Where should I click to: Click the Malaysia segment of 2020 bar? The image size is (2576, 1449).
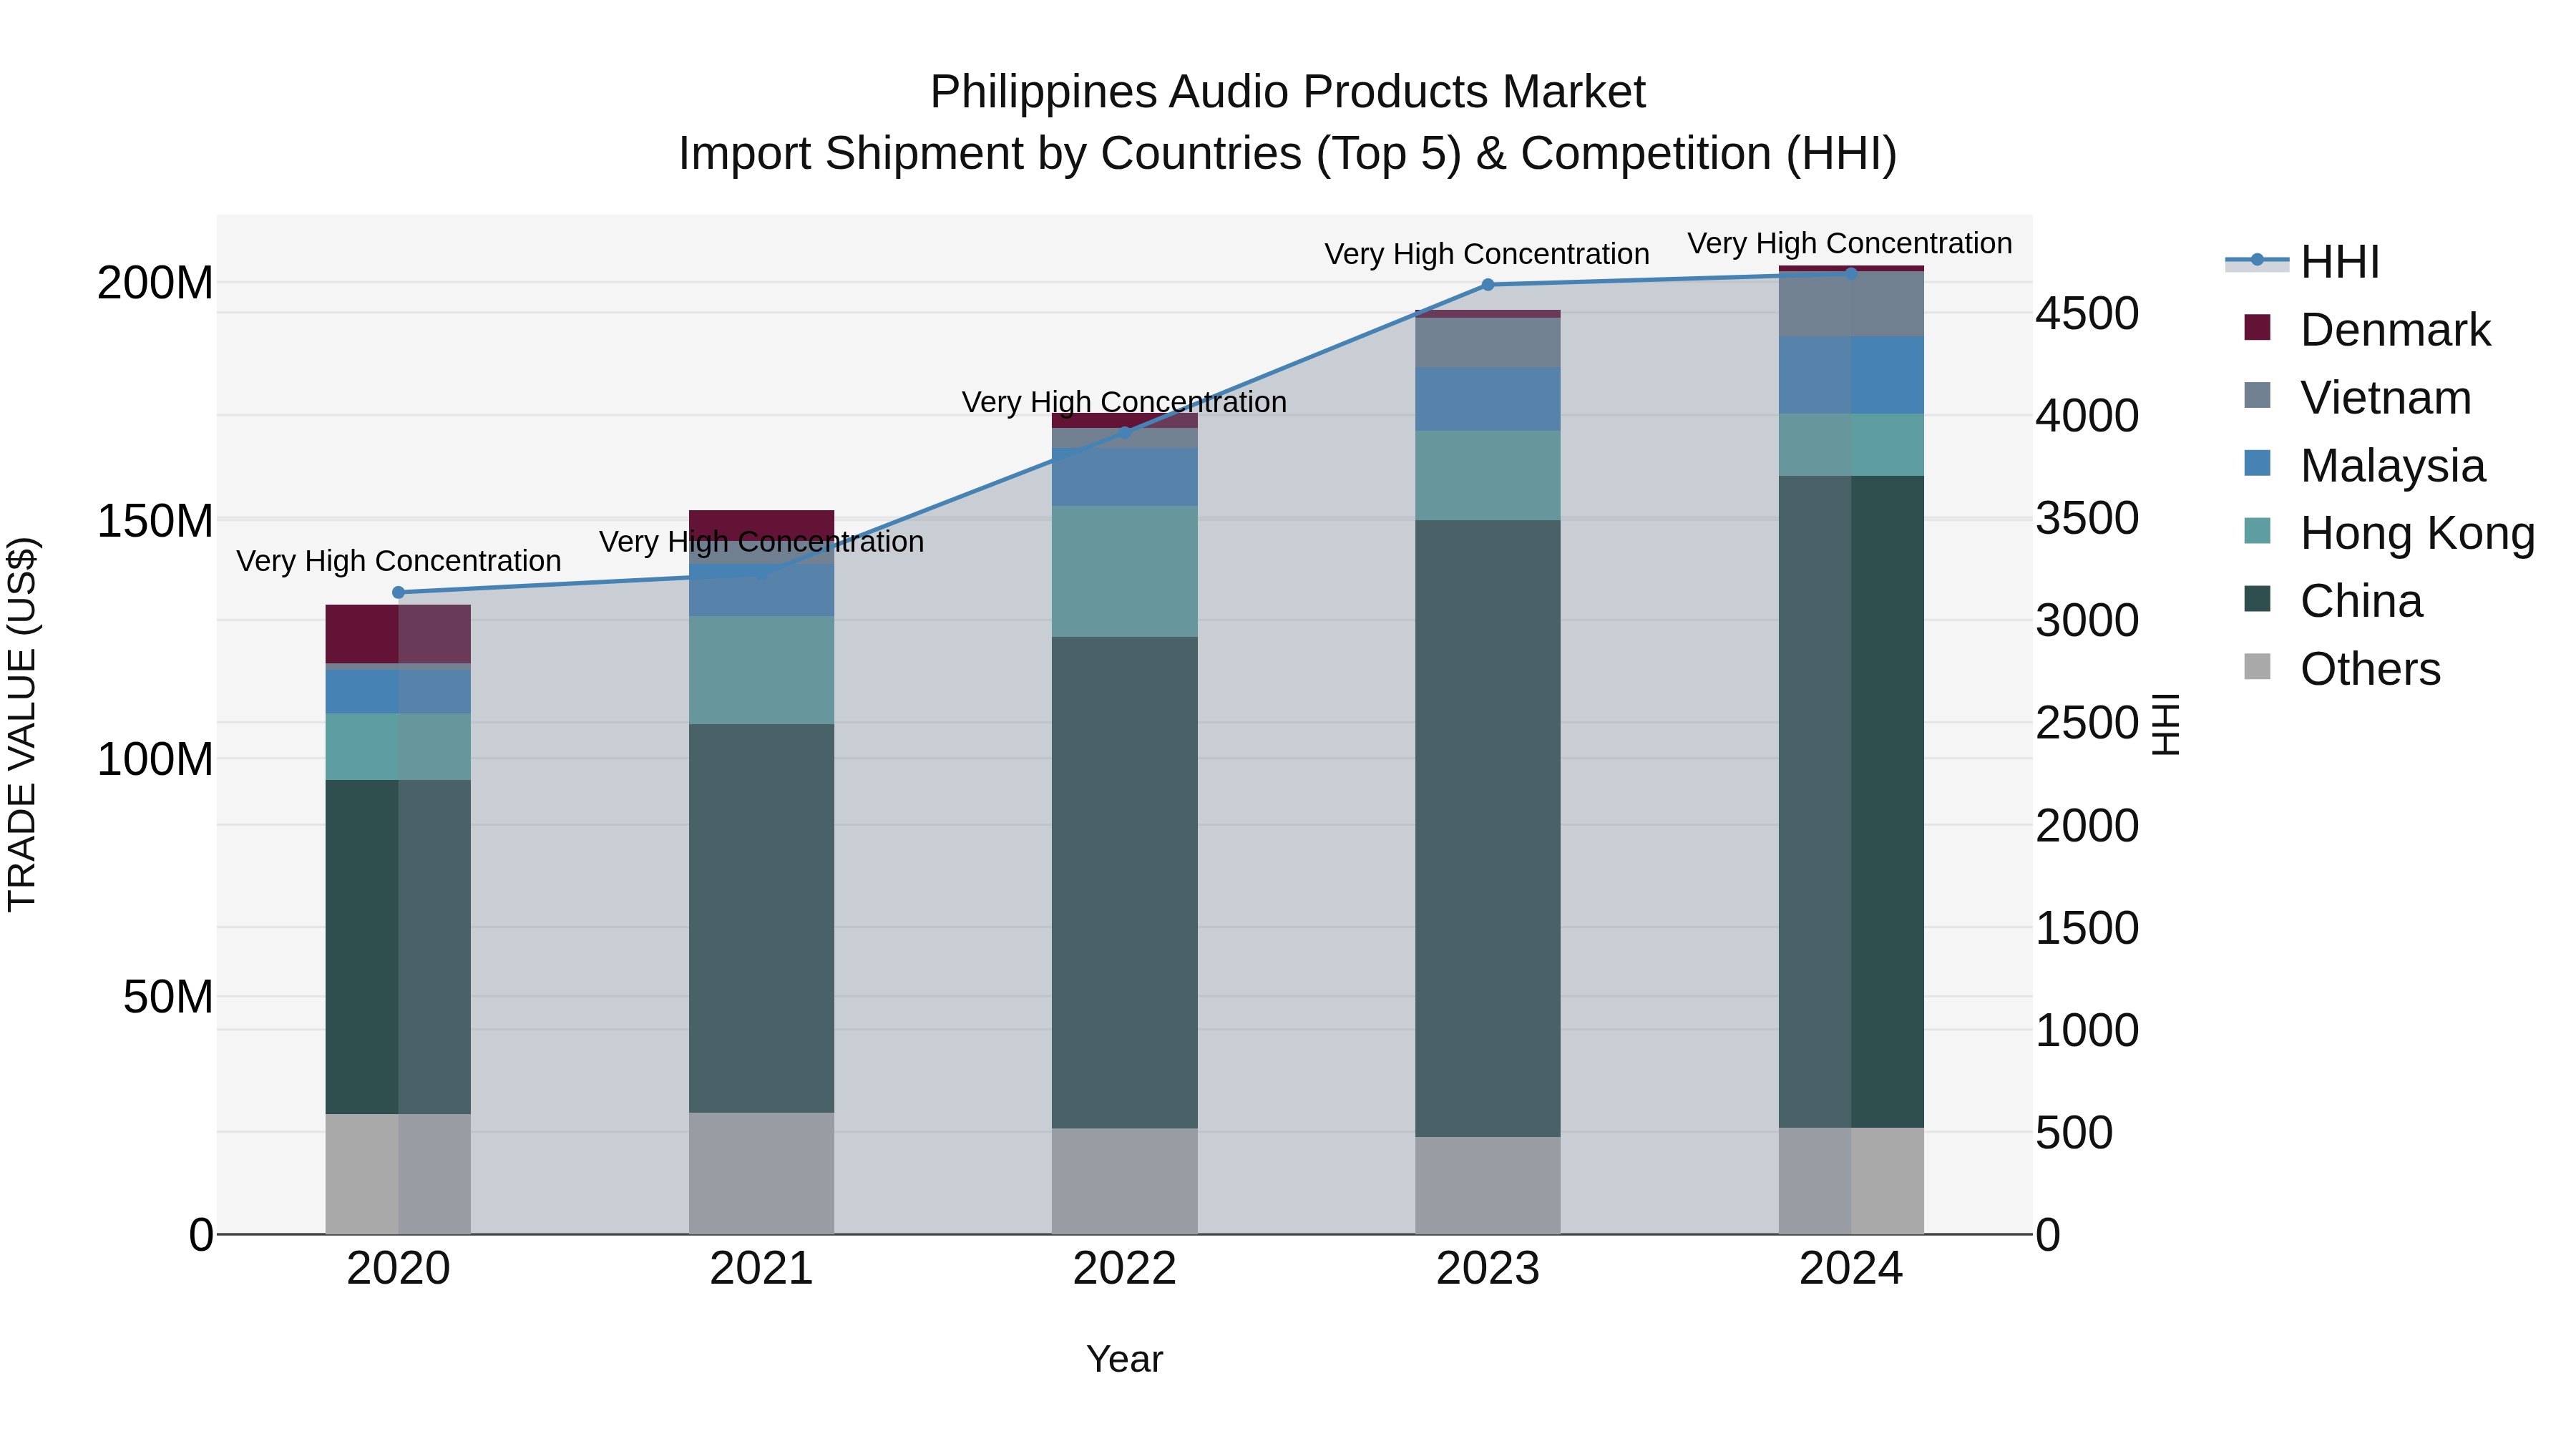click(398, 691)
